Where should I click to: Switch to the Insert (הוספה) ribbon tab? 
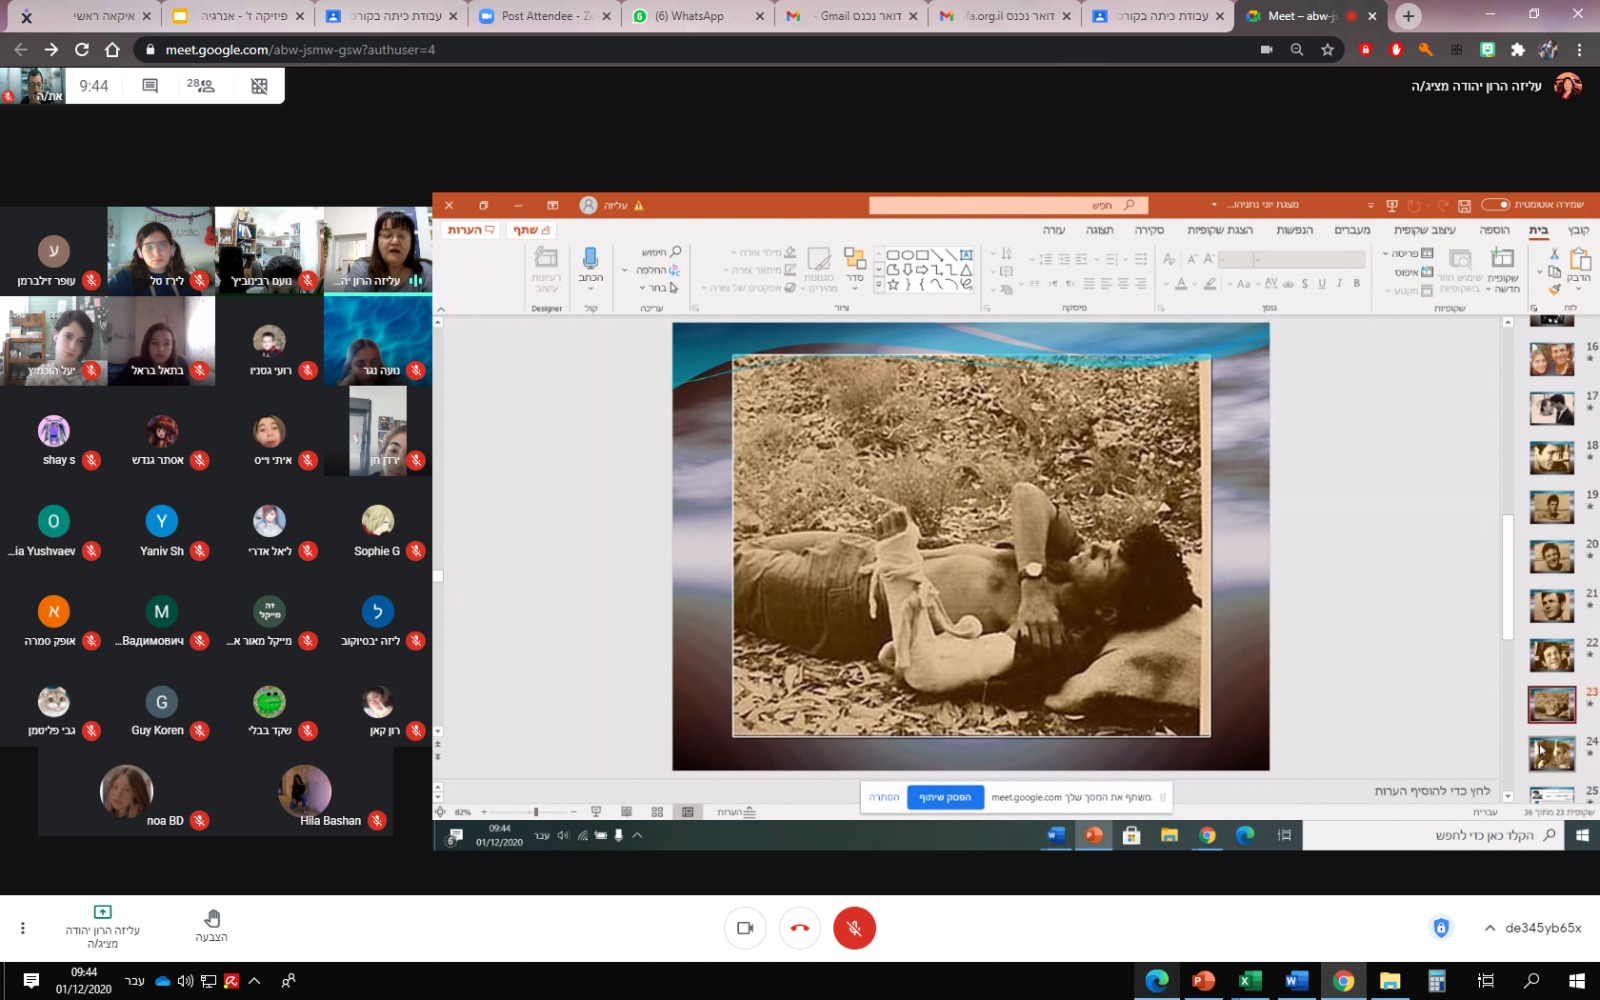(1495, 230)
